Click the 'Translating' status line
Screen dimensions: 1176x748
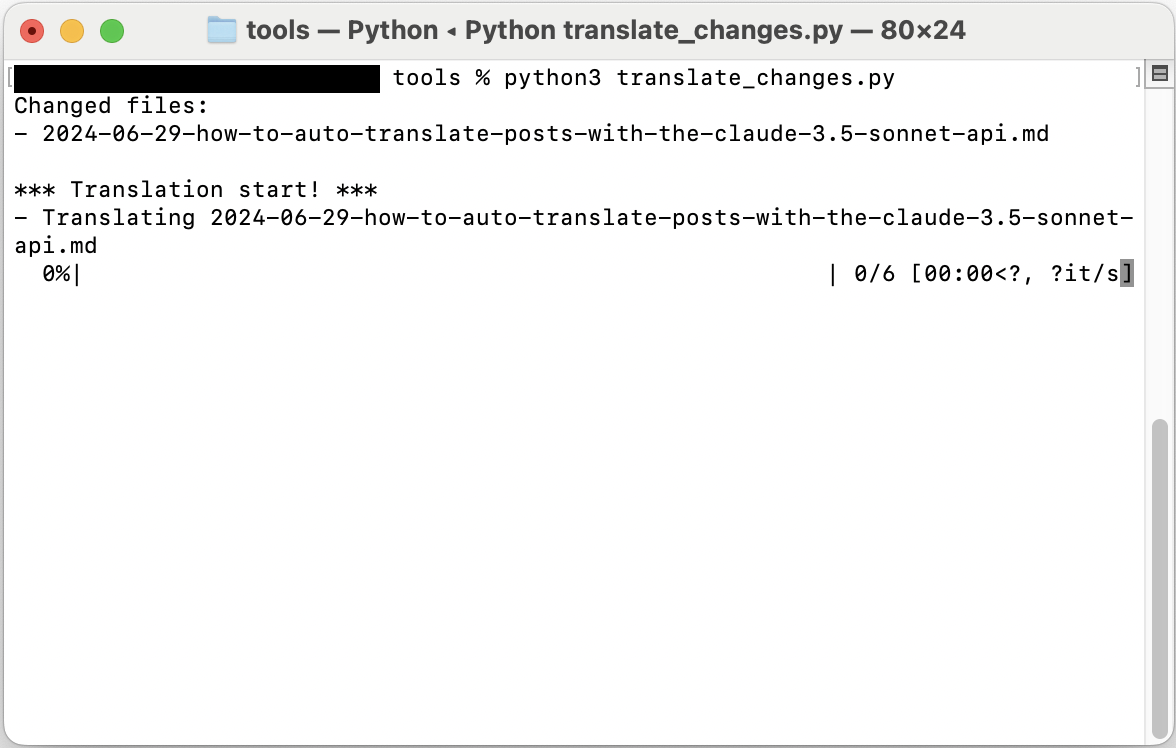(574, 218)
